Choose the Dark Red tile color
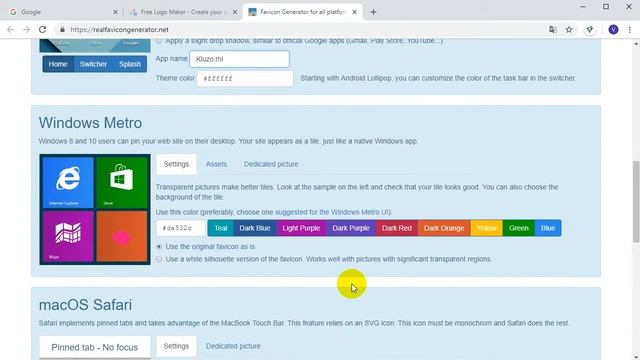 click(x=397, y=228)
